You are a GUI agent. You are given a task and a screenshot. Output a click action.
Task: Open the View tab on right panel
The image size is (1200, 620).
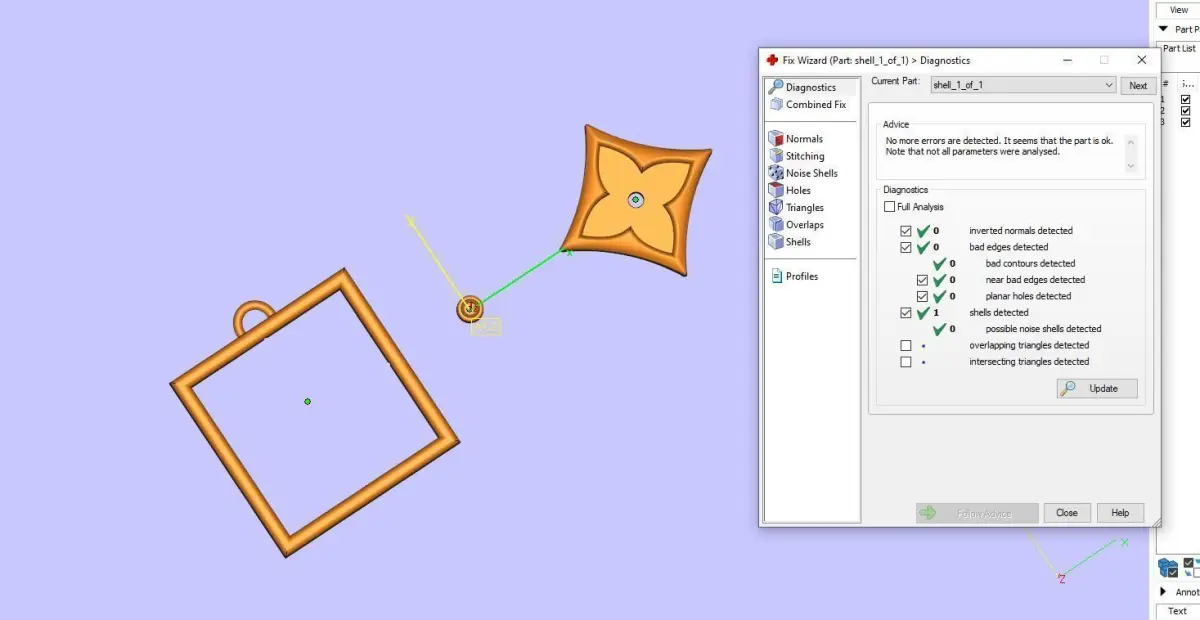[x=1178, y=10]
